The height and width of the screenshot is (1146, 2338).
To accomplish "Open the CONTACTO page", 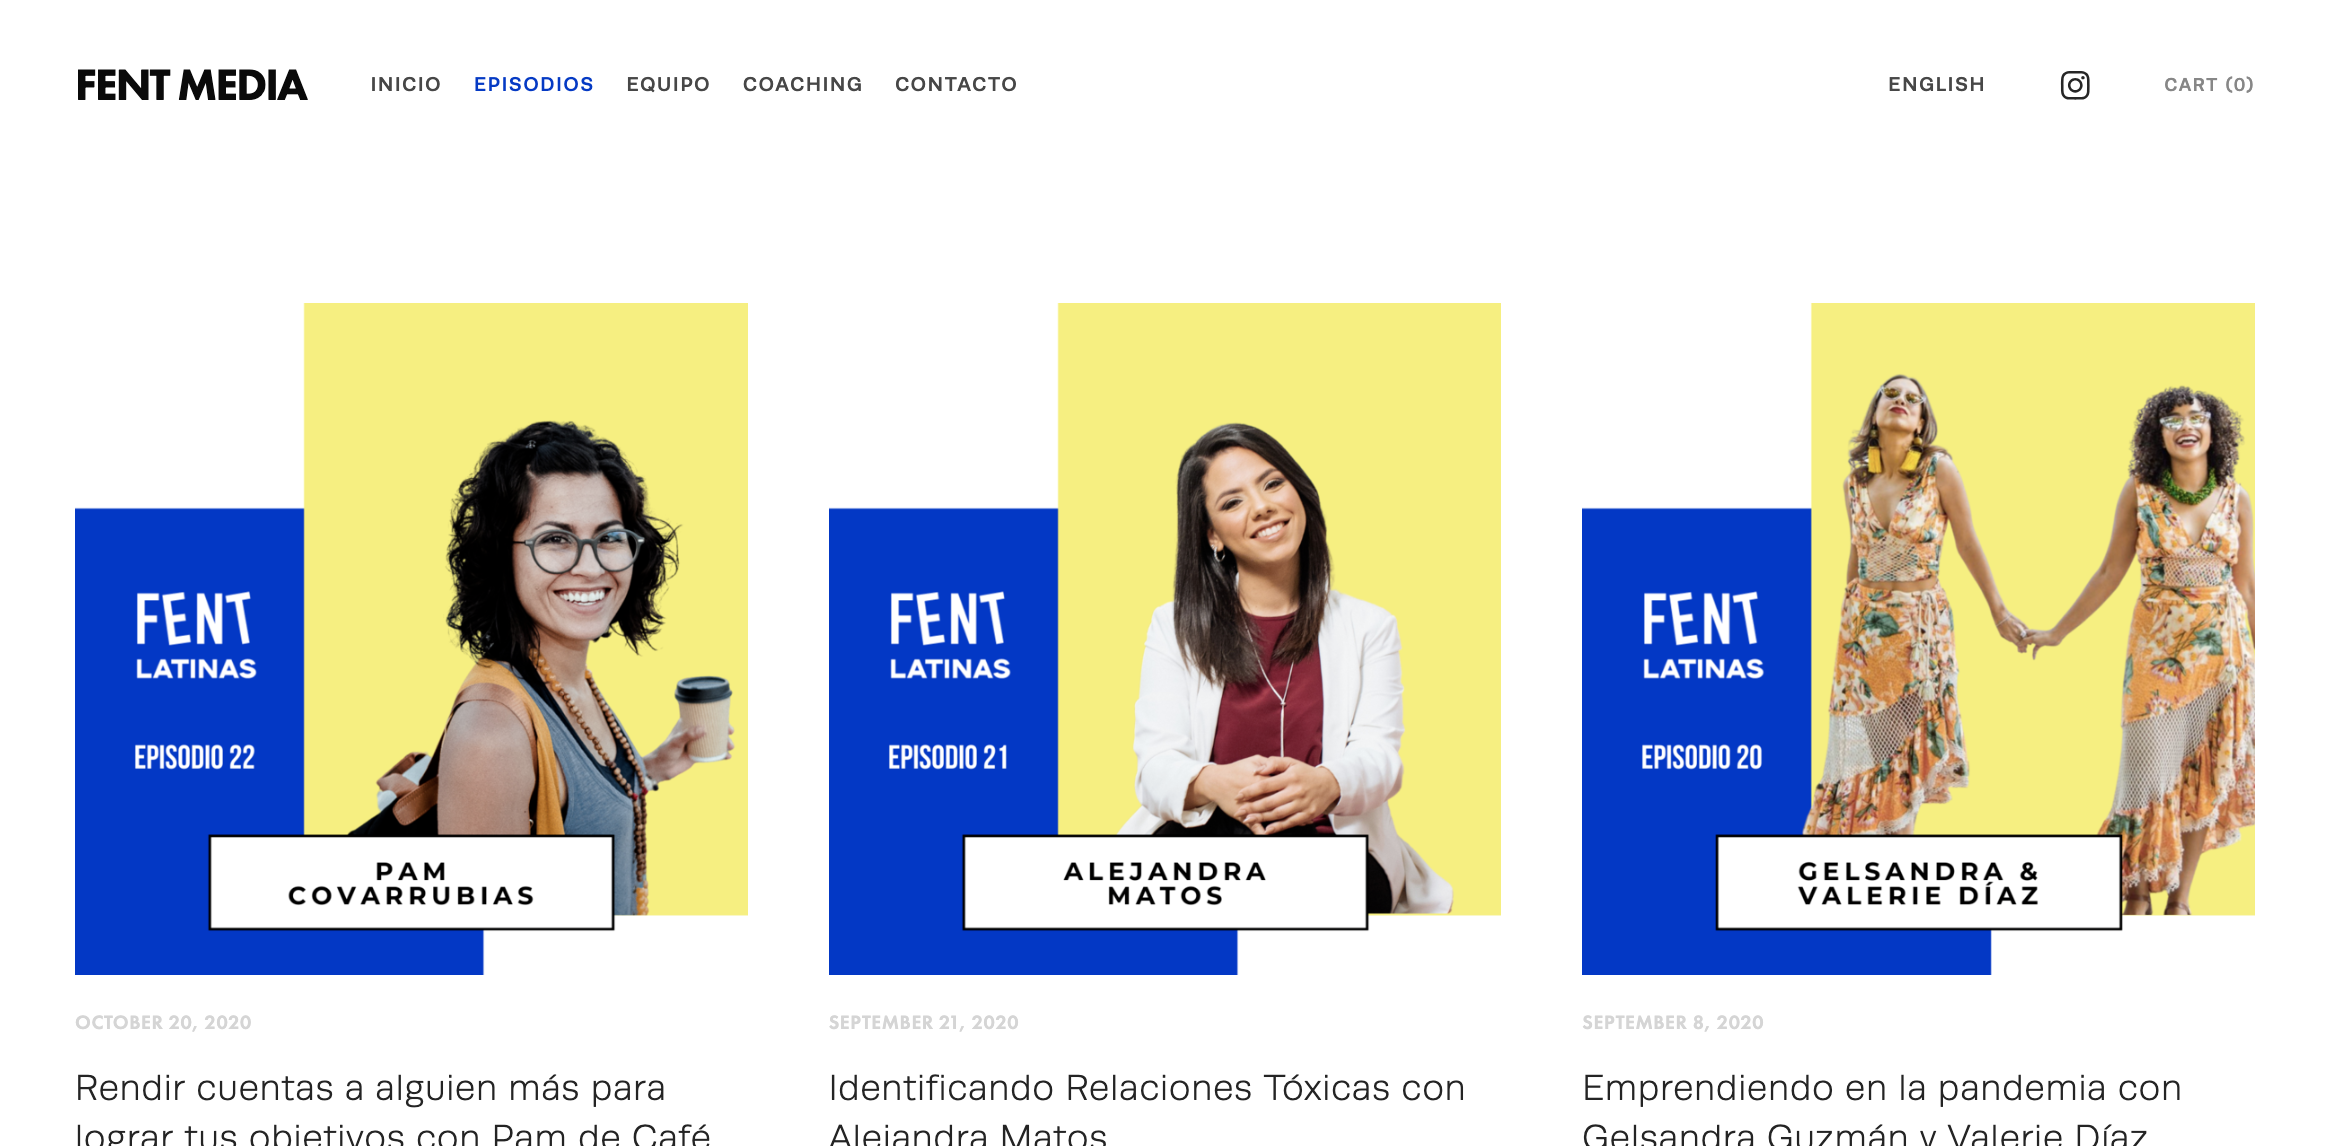I will point(956,84).
